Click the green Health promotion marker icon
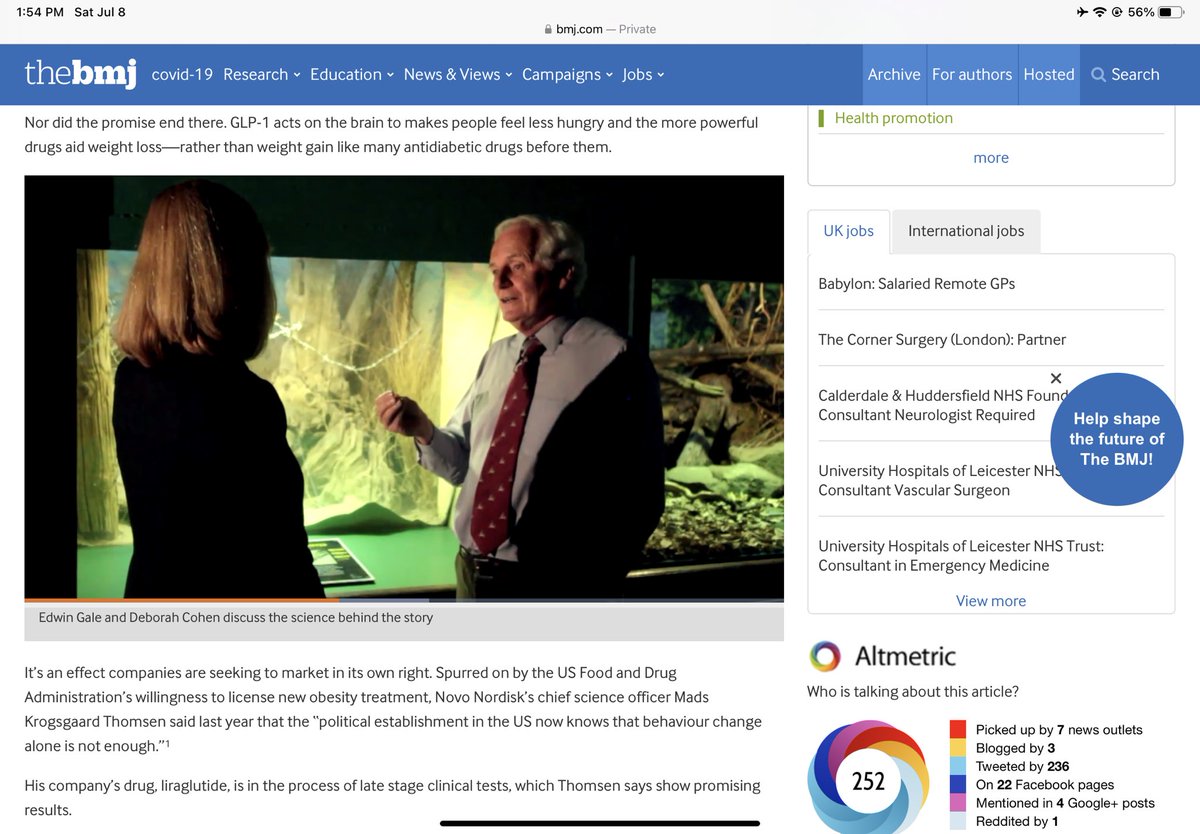 click(822, 117)
